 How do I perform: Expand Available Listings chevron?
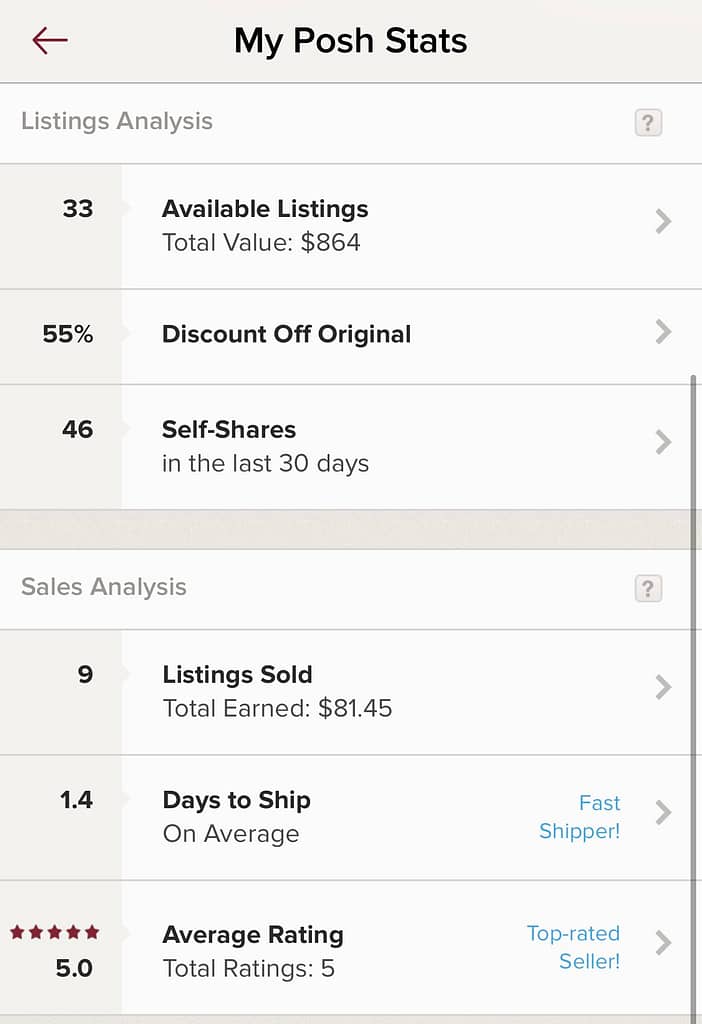tap(663, 221)
